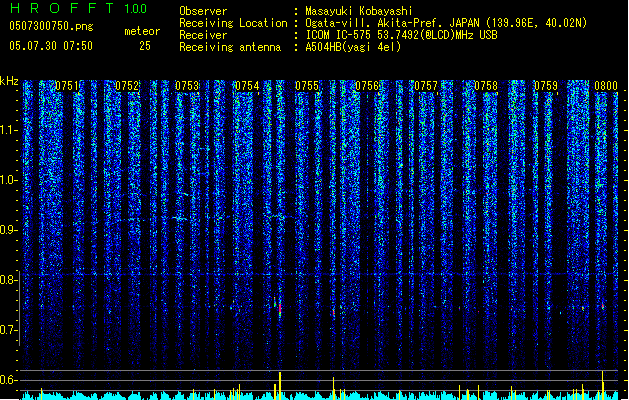Click the meteor count value 25
The width and height of the screenshot is (629, 400).
[145, 46]
